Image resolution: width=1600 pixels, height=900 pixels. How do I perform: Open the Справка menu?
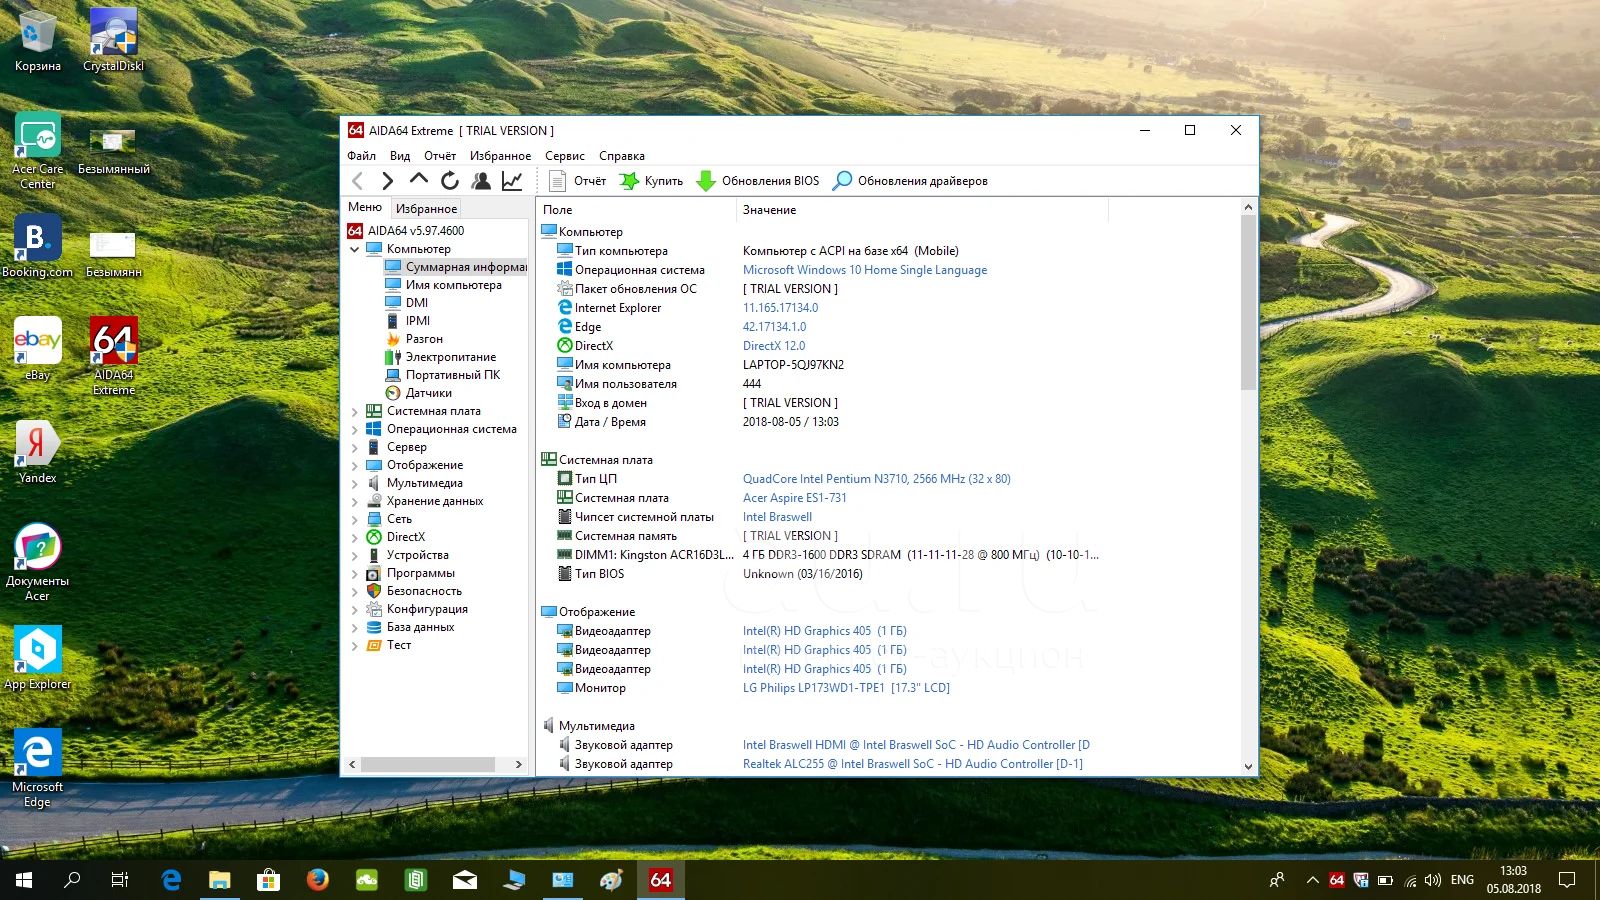pos(622,156)
